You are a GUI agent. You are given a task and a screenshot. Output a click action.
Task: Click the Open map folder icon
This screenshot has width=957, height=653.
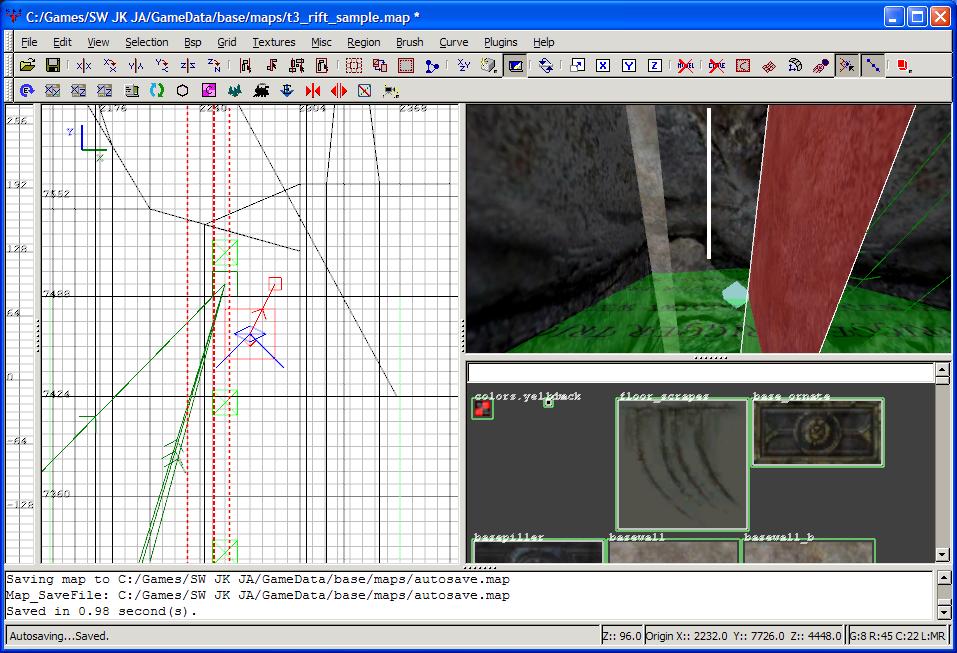pos(27,65)
